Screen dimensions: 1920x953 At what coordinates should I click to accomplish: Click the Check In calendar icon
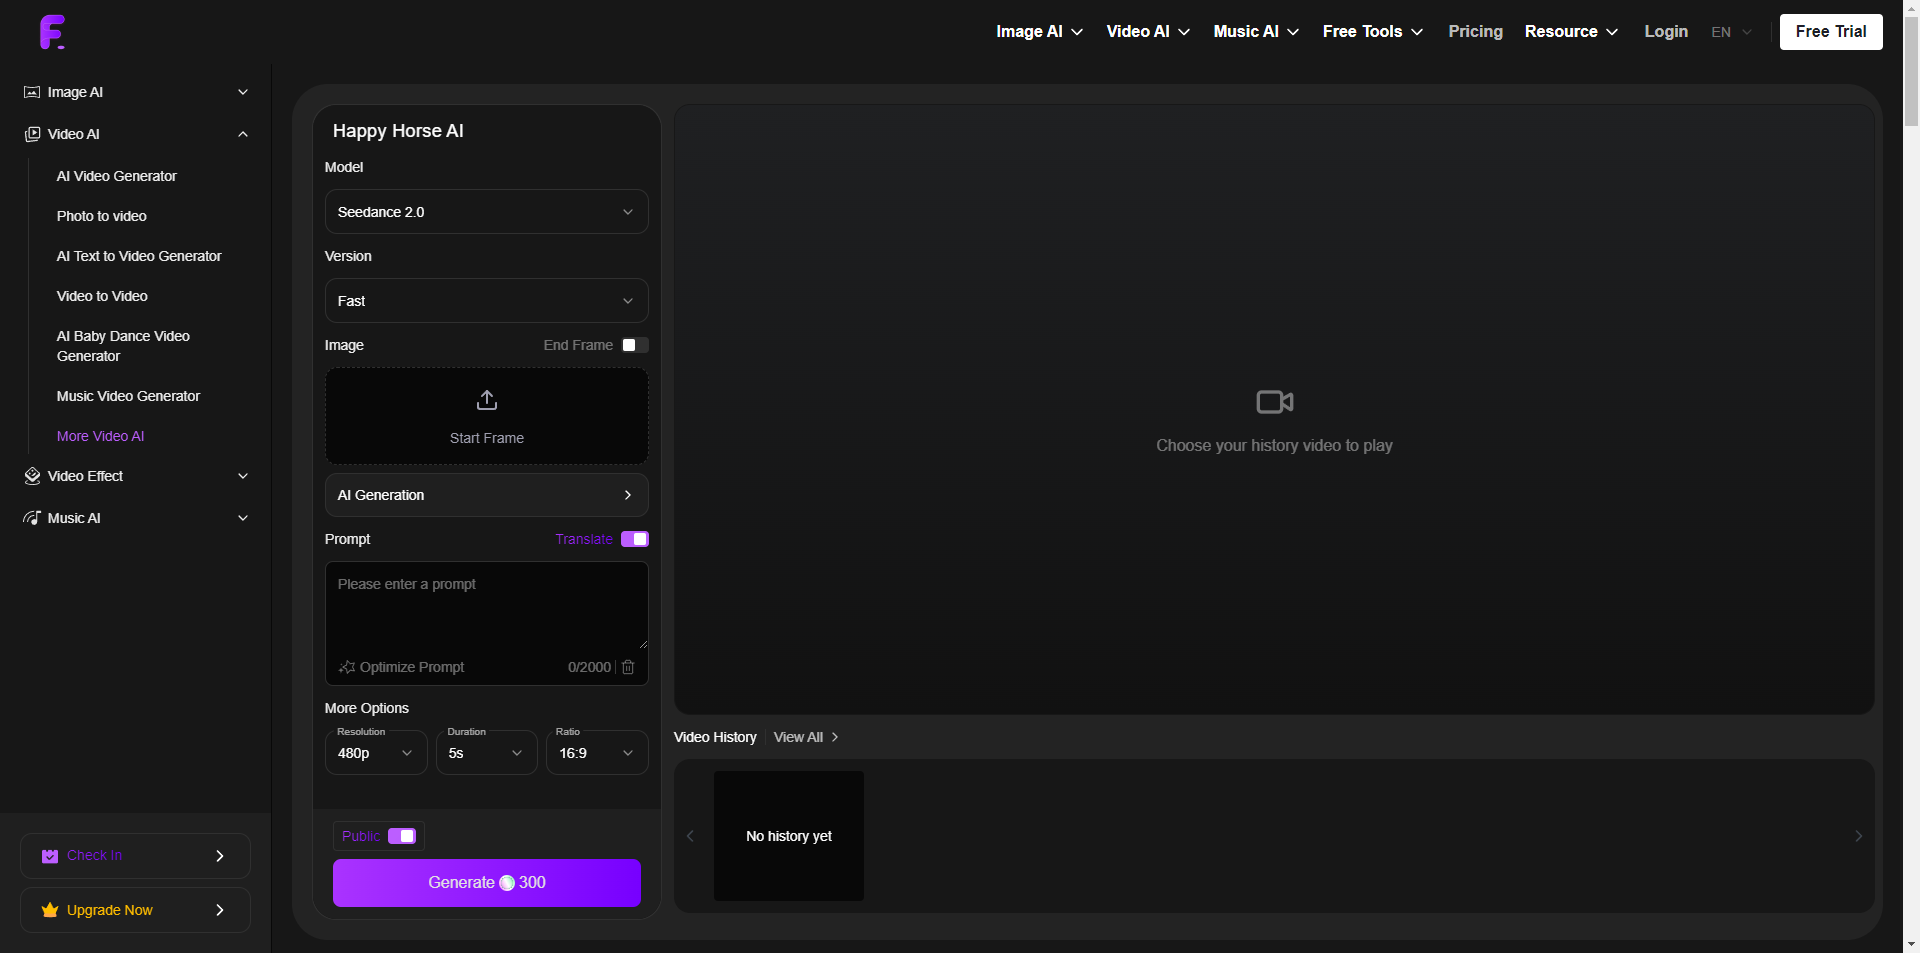(x=50, y=856)
